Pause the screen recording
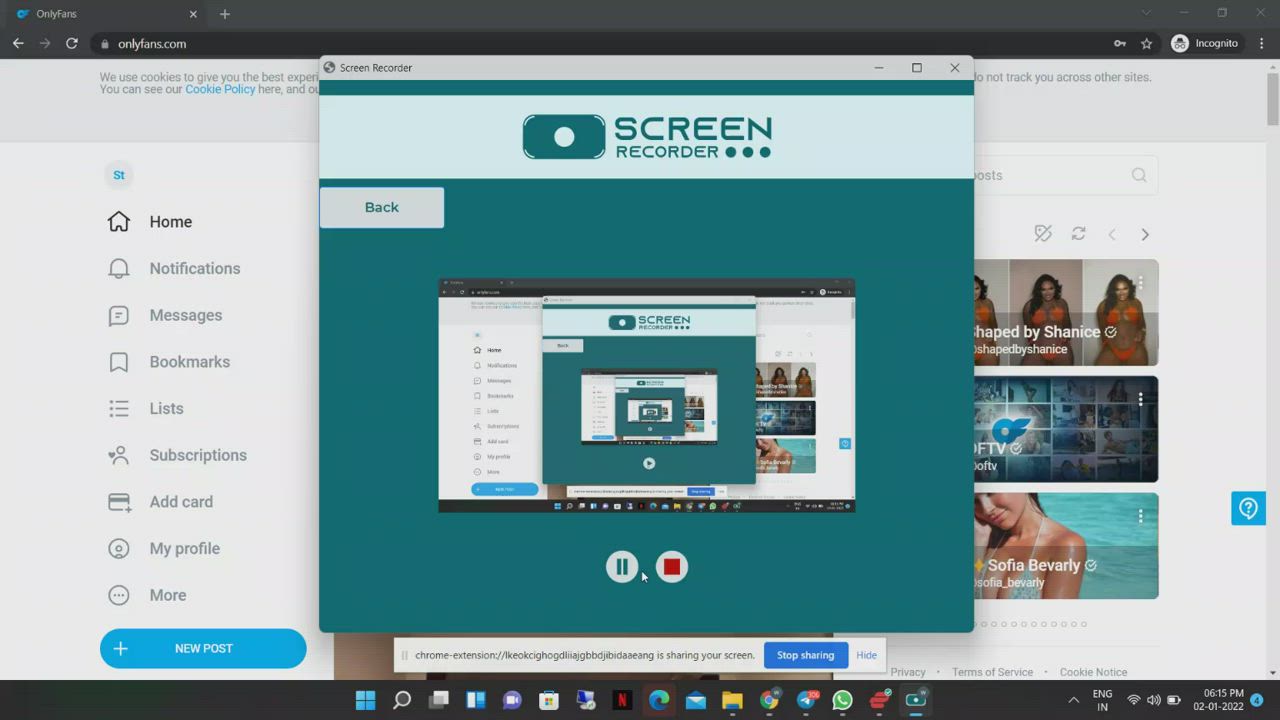The width and height of the screenshot is (1280, 720). [x=621, y=567]
